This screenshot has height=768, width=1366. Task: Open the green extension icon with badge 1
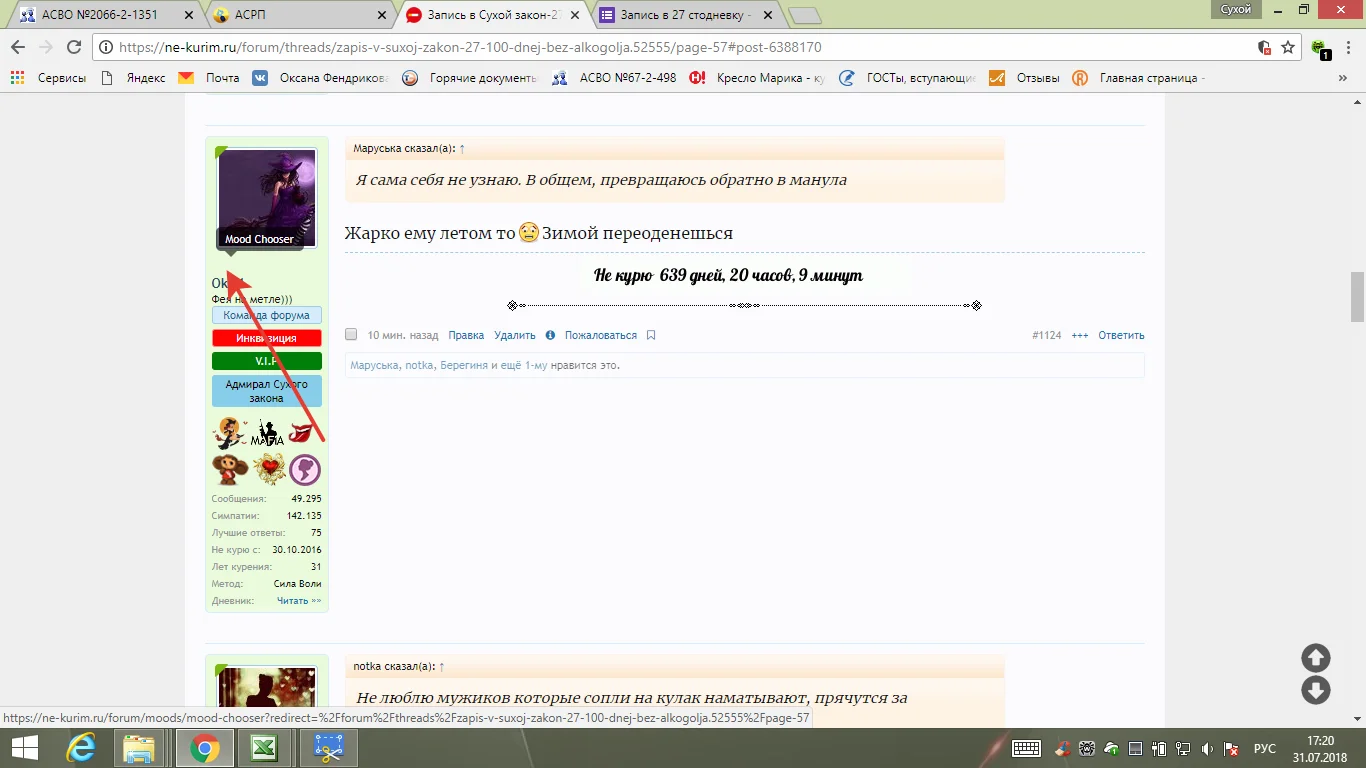[1320, 48]
